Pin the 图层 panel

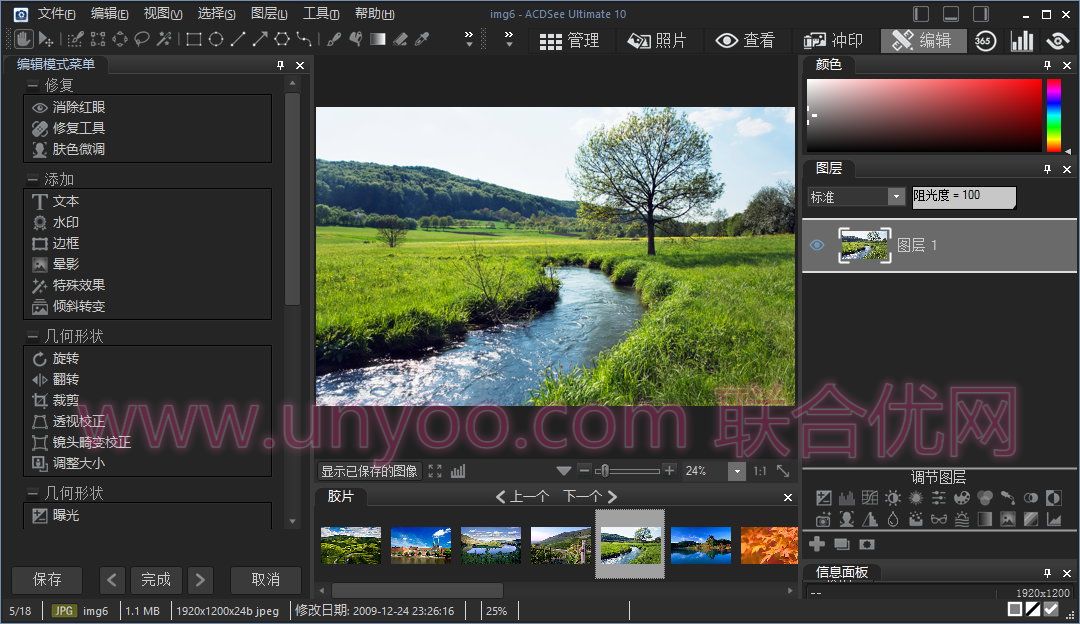pyautogui.click(x=1047, y=169)
